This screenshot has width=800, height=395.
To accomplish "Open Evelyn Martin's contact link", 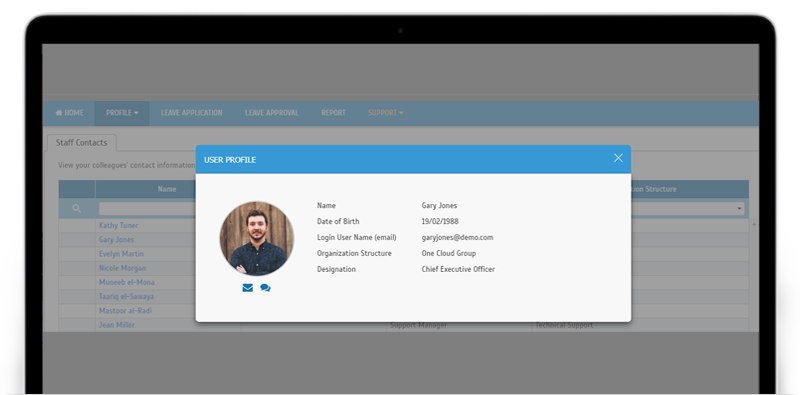I will pyautogui.click(x=121, y=254).
